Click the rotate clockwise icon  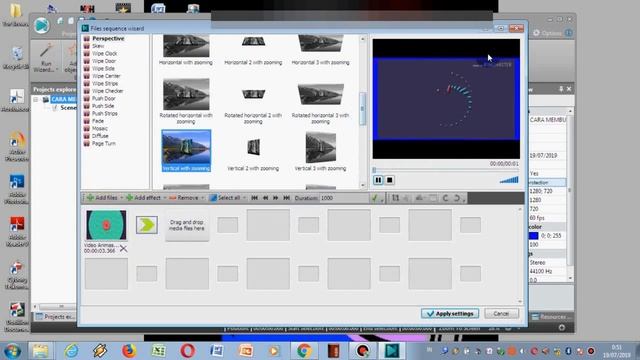point(457,198)
